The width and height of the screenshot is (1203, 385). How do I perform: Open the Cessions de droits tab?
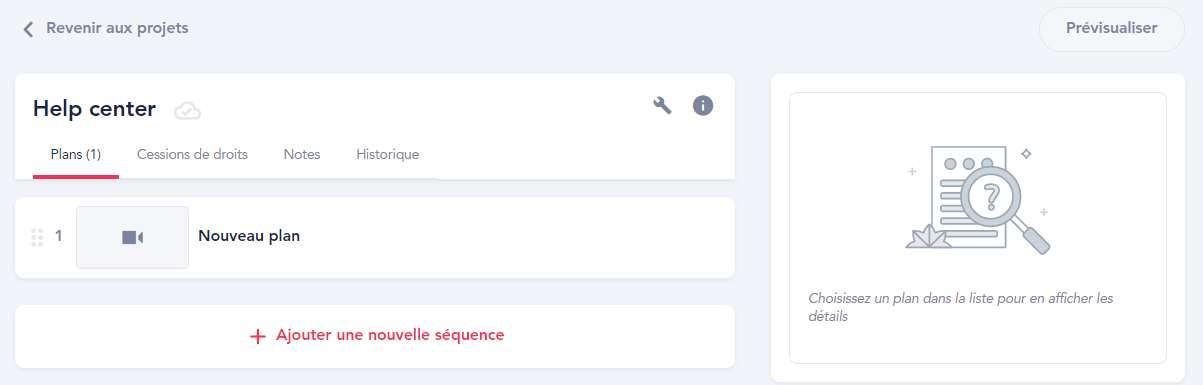pos(192,155)
